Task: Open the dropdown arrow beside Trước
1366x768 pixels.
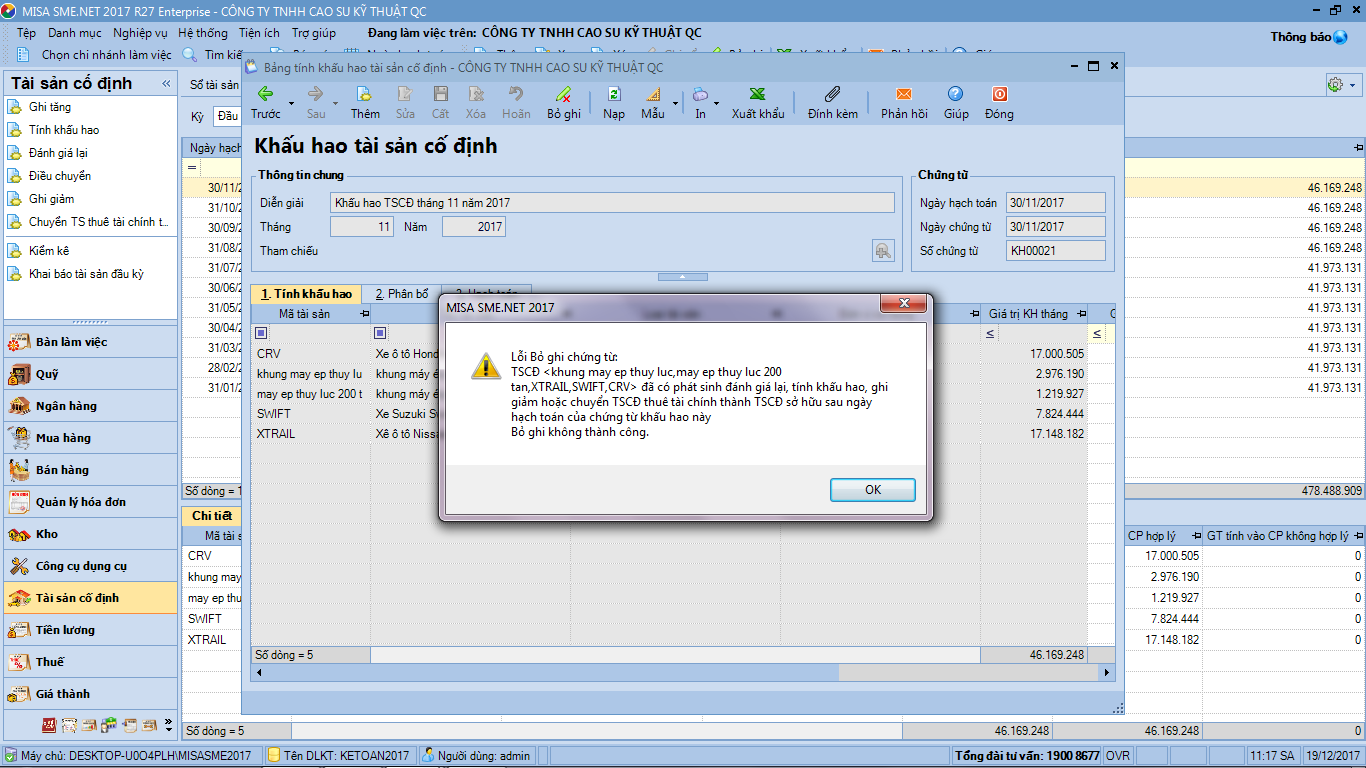Action: point(291,103)
